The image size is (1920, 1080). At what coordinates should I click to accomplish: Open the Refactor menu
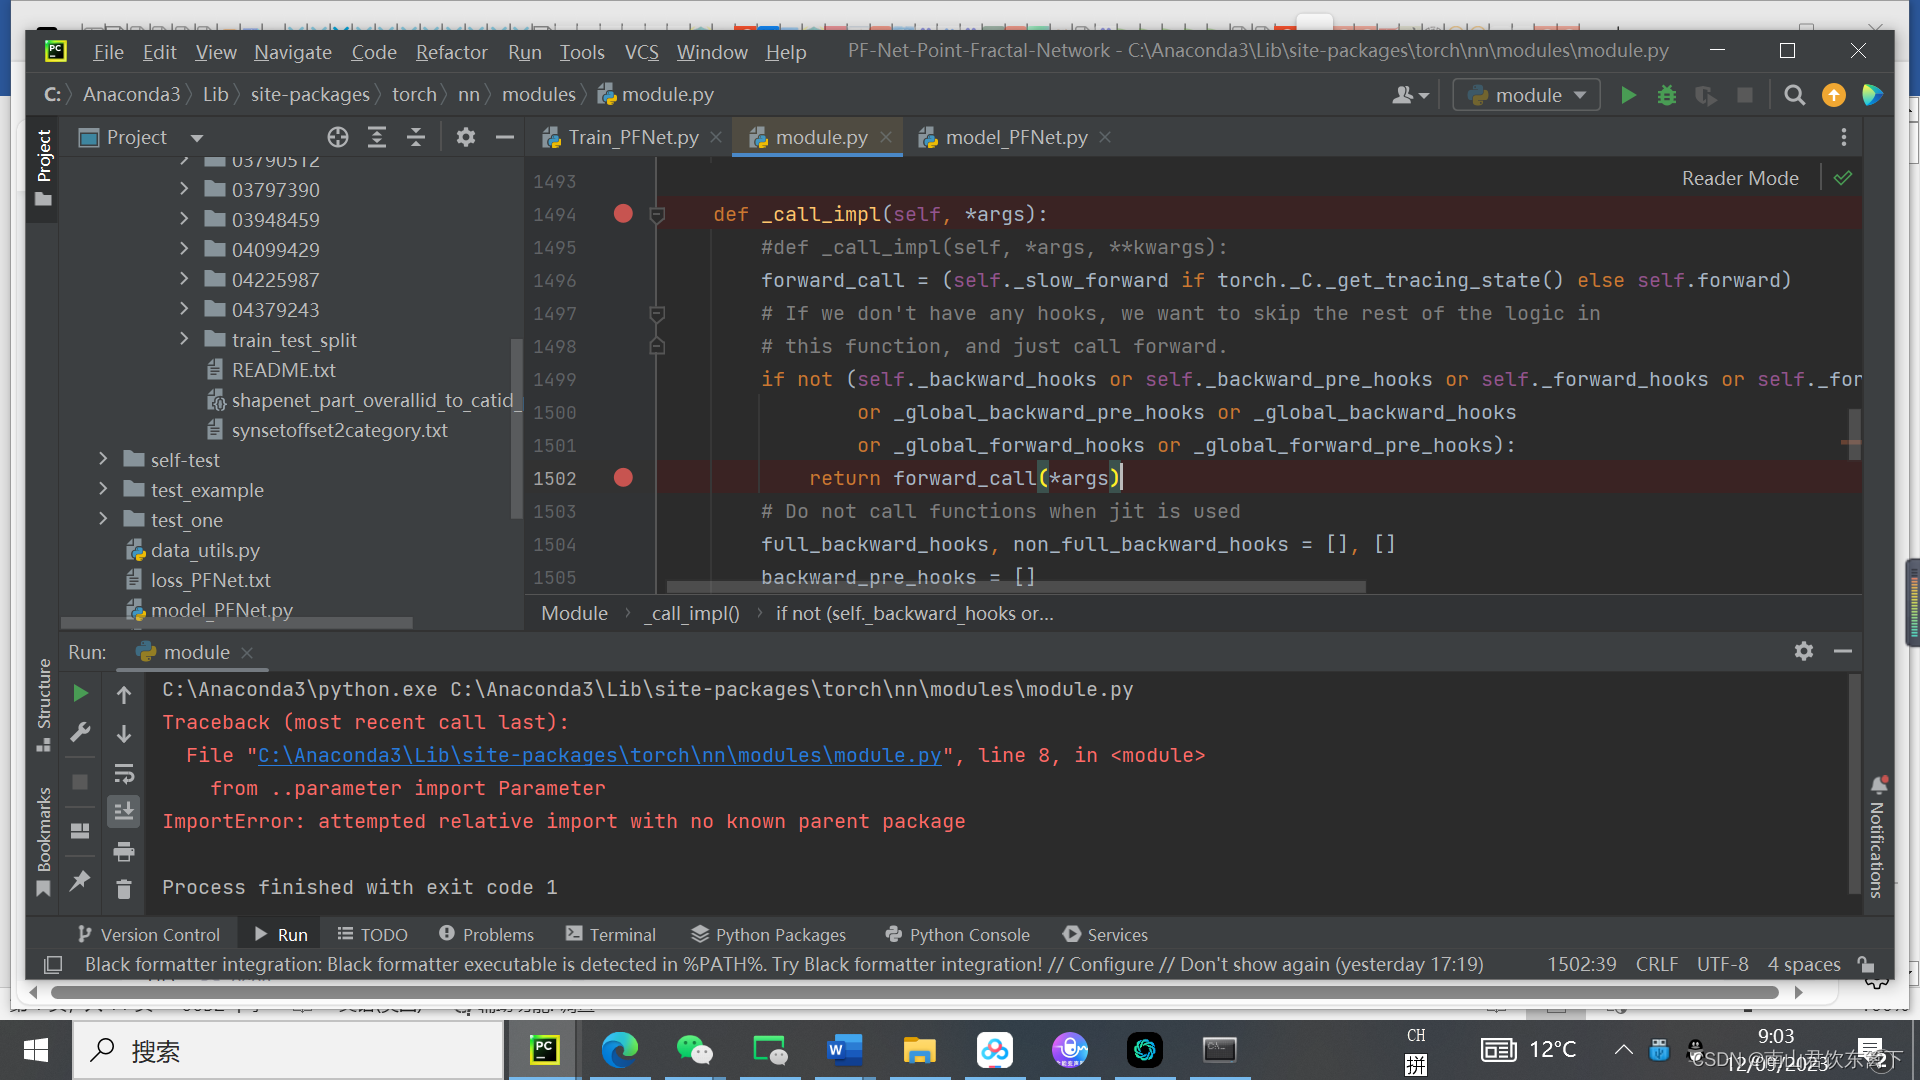451,52
